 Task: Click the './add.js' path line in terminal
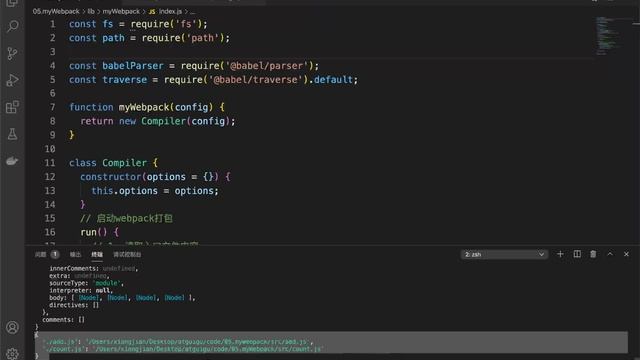click(178, 342)
